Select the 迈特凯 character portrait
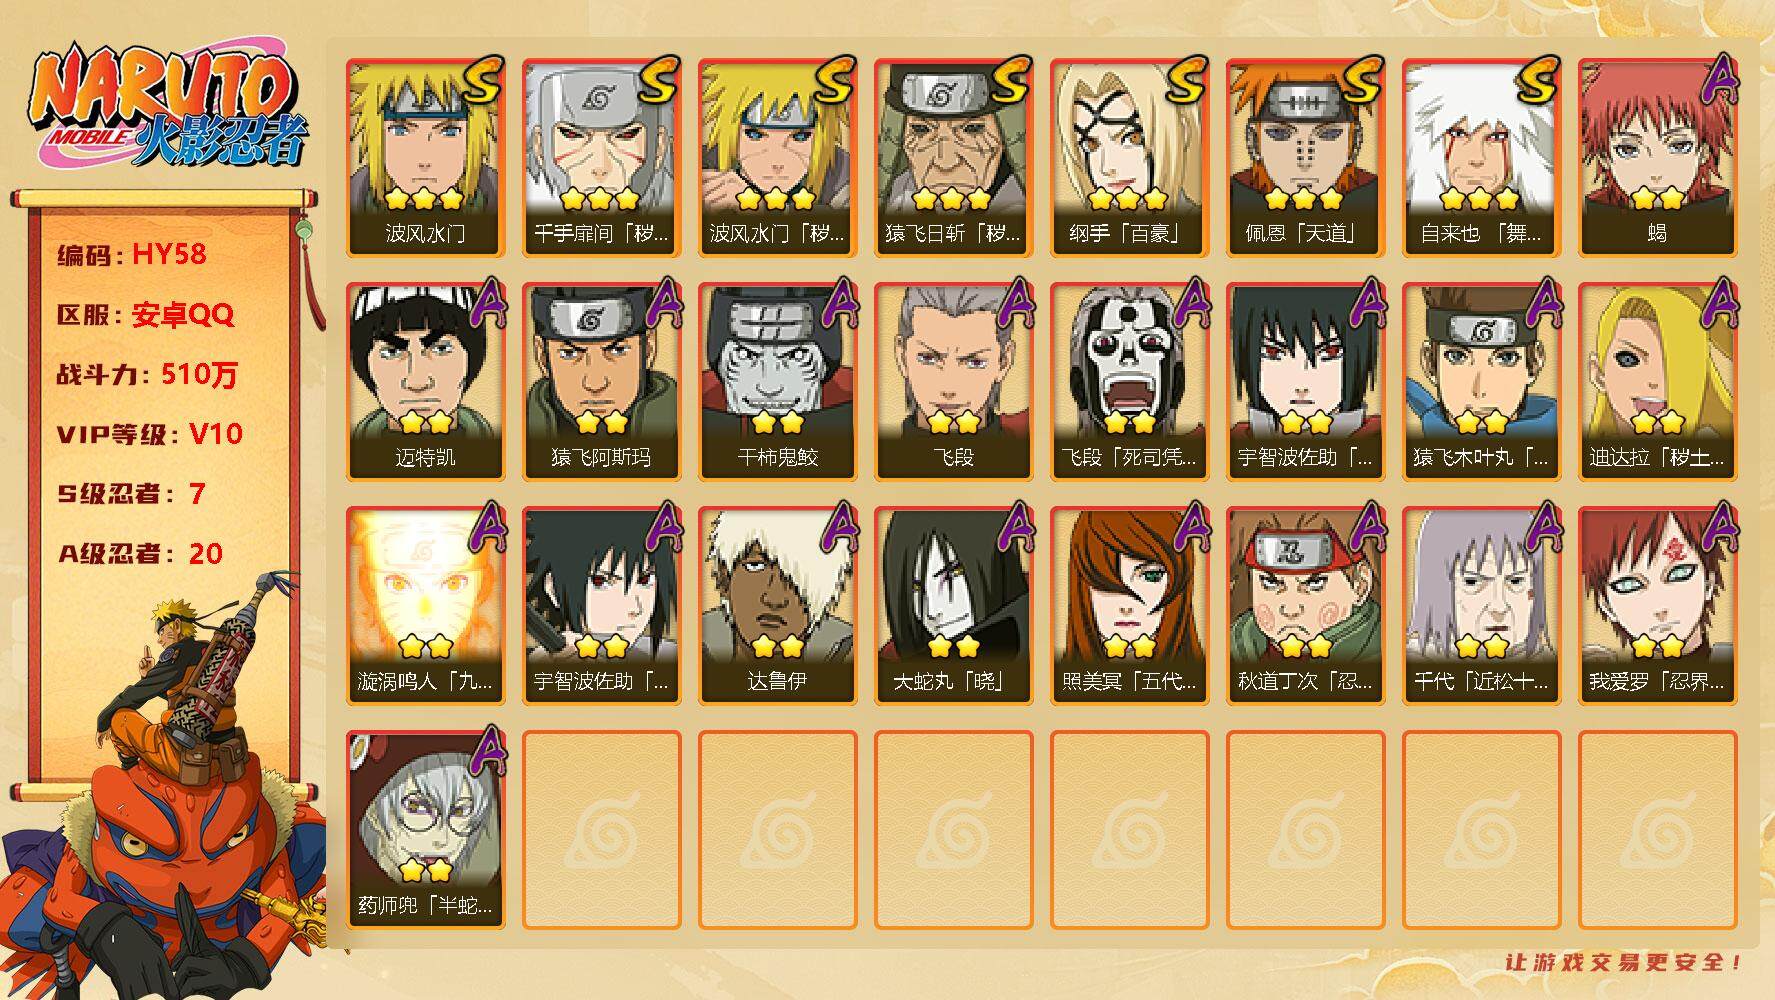This screenshot has height=1000, width=1775. point(425,382)
